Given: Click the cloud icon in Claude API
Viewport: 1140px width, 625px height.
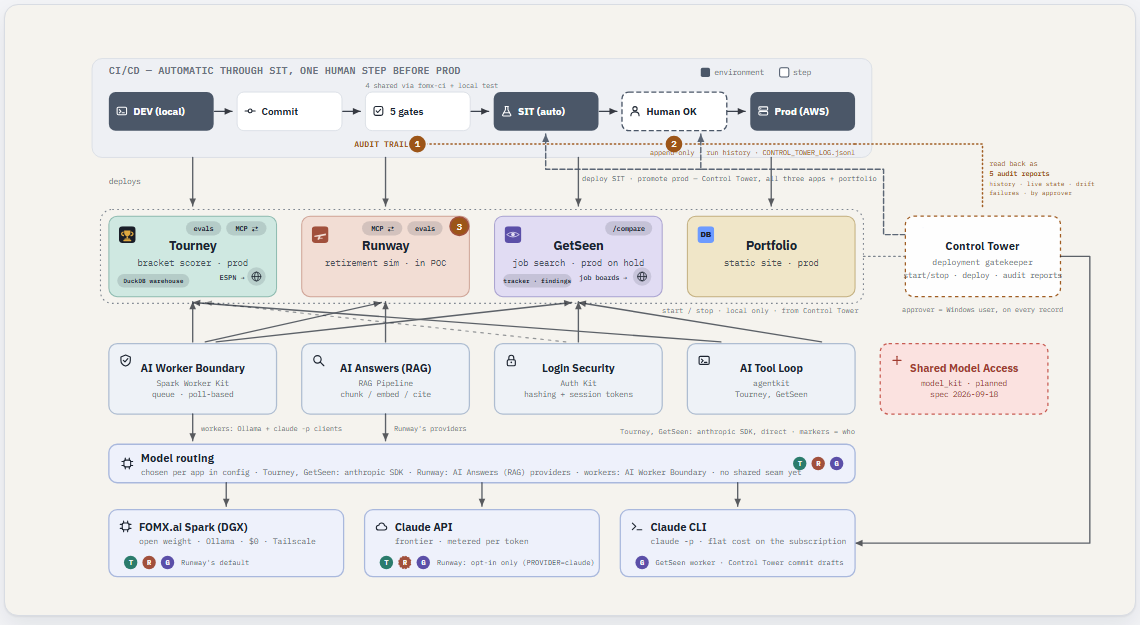Looking at the screenshot, I should (x=381, y=527).
